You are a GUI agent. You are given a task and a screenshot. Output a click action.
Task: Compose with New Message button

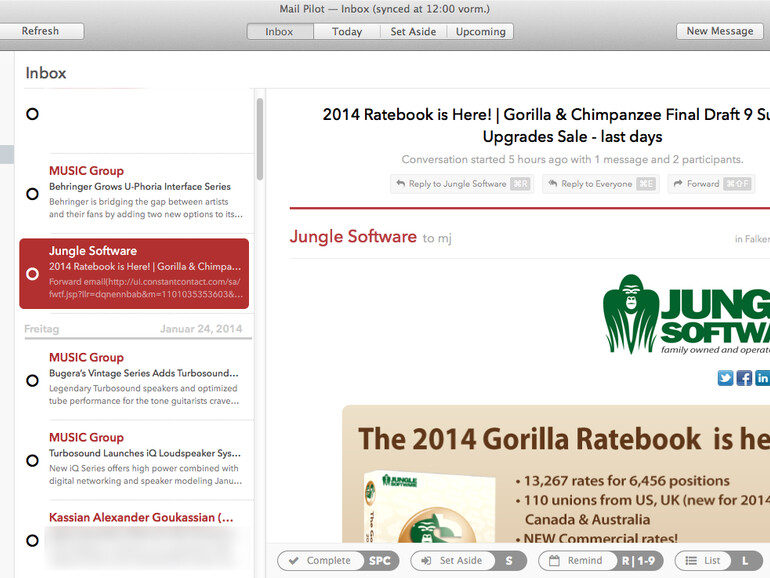point(719,31)
